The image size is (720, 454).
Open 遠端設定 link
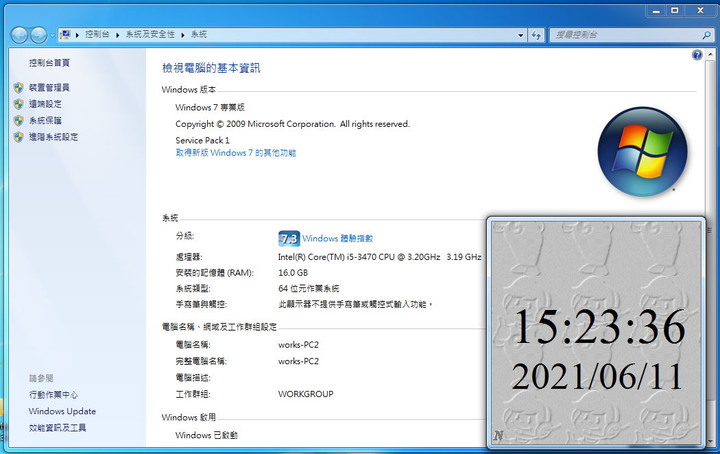pos(45,104)
